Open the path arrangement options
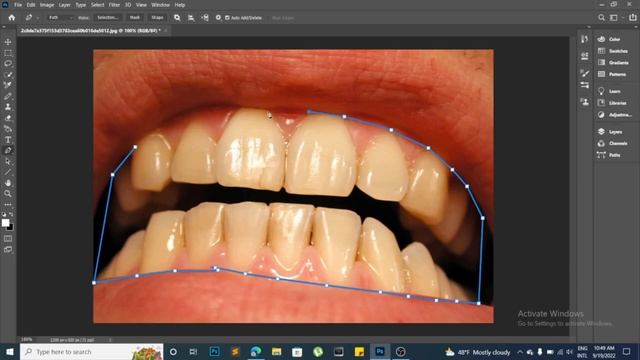640x360 pixels. (205, 18)
